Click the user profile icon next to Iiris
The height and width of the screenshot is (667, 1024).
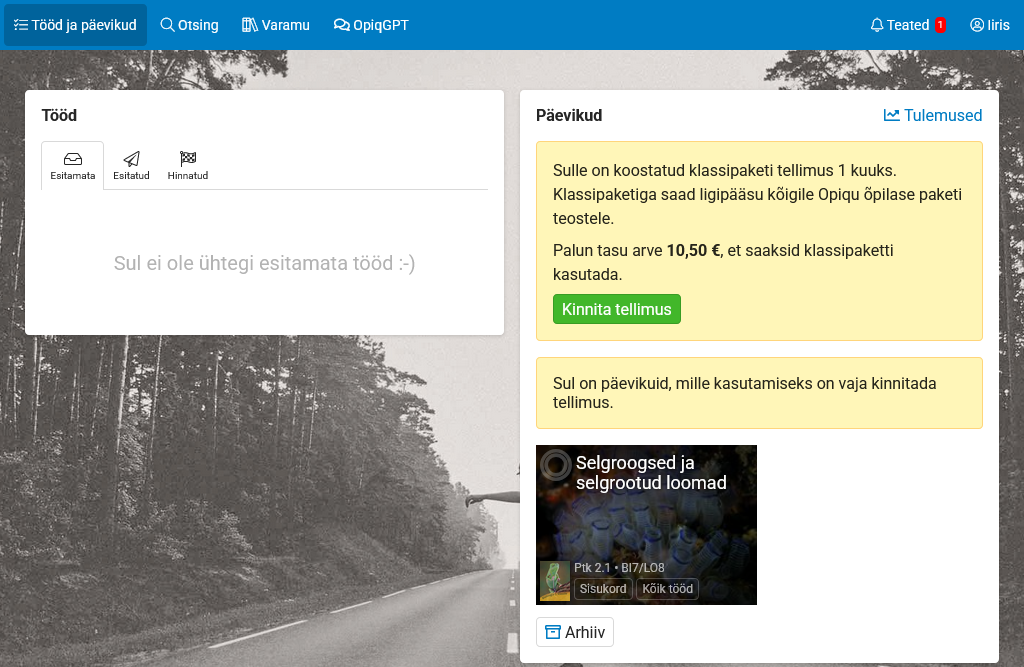tap(976, 25)
